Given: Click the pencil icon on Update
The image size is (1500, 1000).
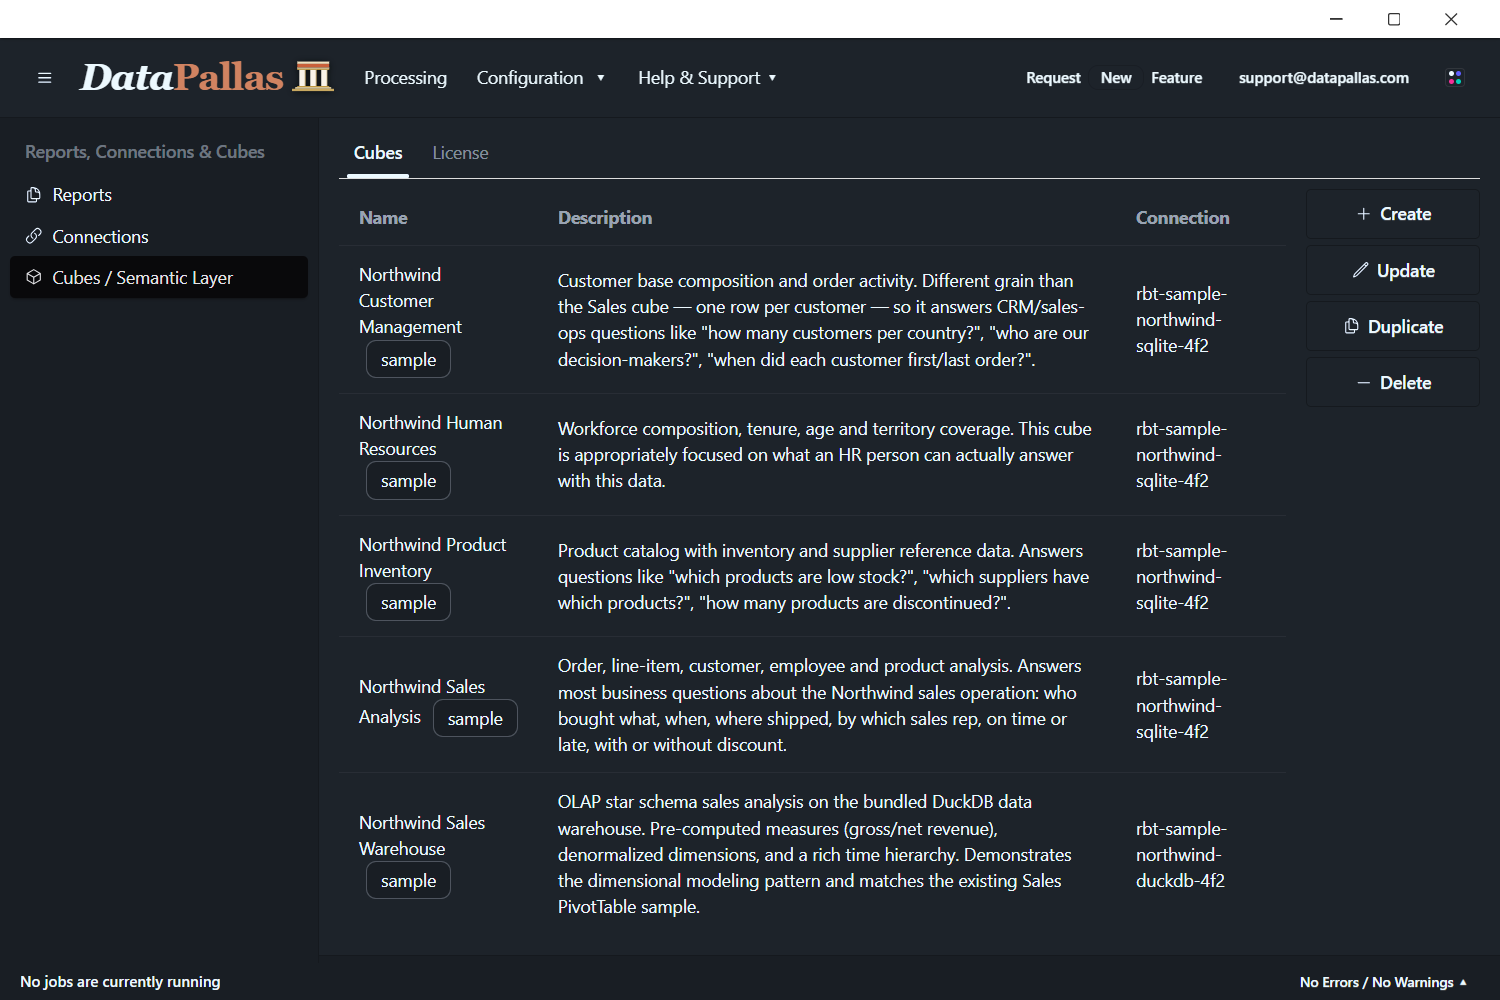Looking at the screenshot, I should tap(1360, 270).
